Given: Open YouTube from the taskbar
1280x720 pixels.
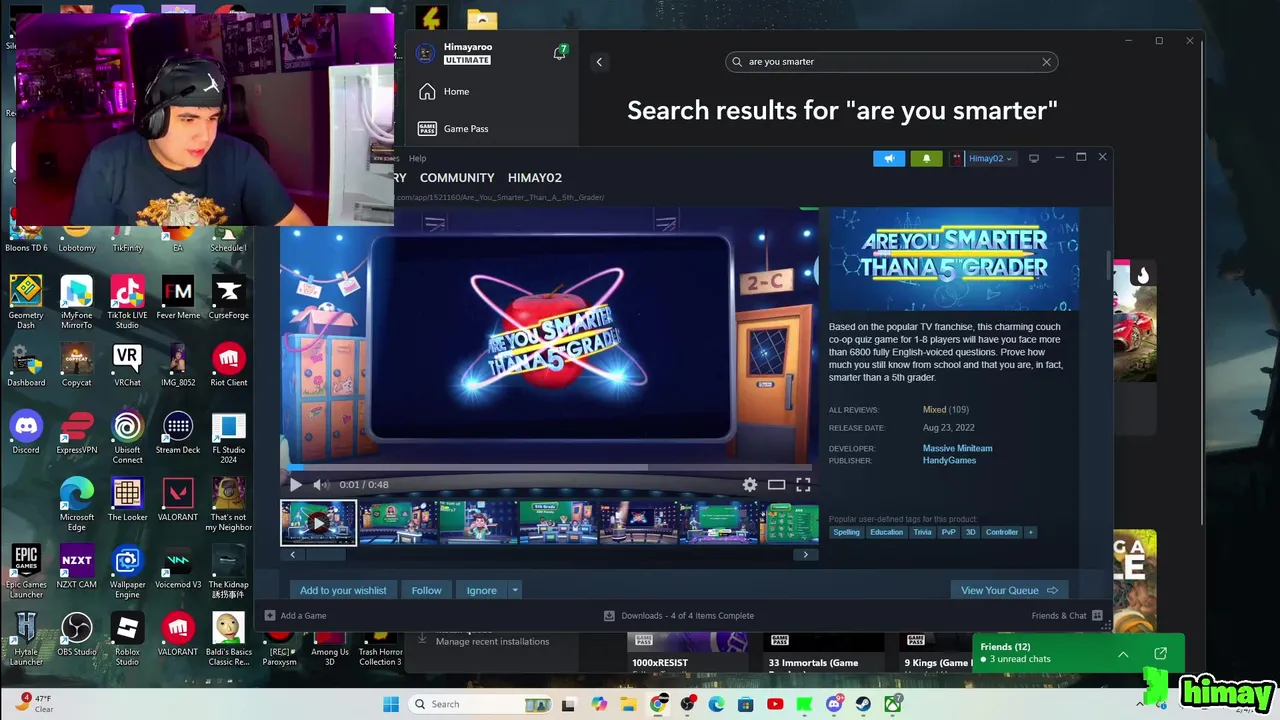Looking at the screenshot, I should [x=775, y=704].
